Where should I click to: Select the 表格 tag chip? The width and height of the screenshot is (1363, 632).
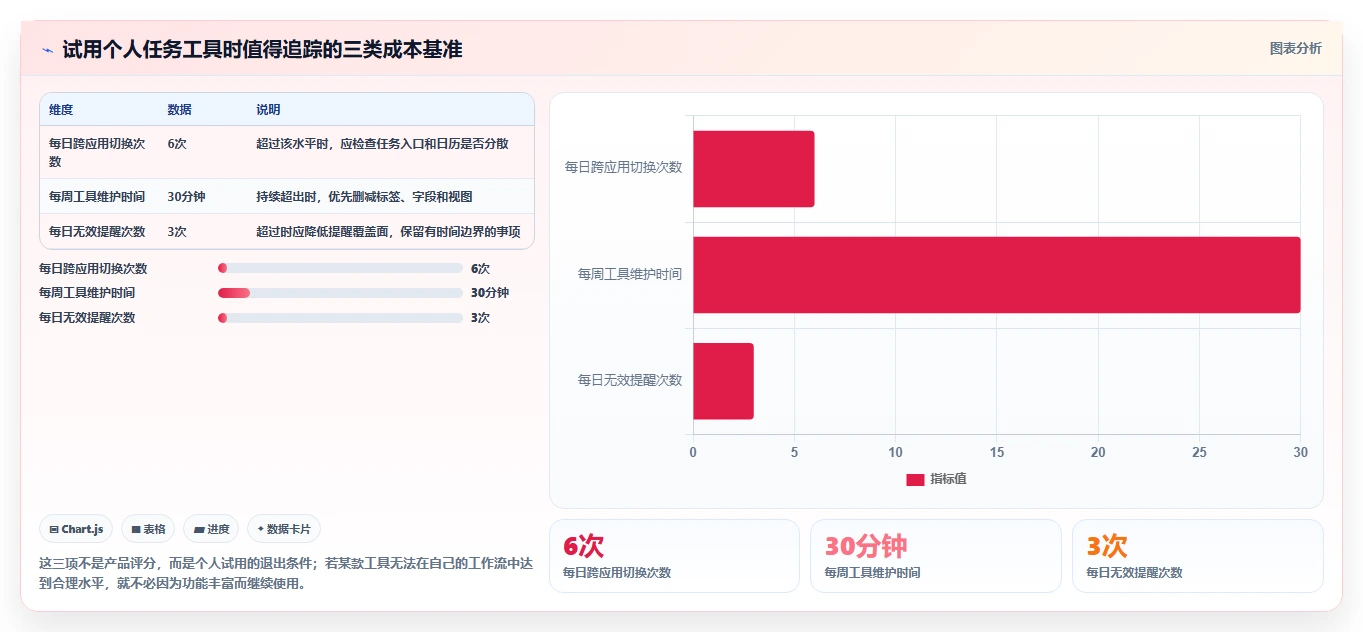148,529
